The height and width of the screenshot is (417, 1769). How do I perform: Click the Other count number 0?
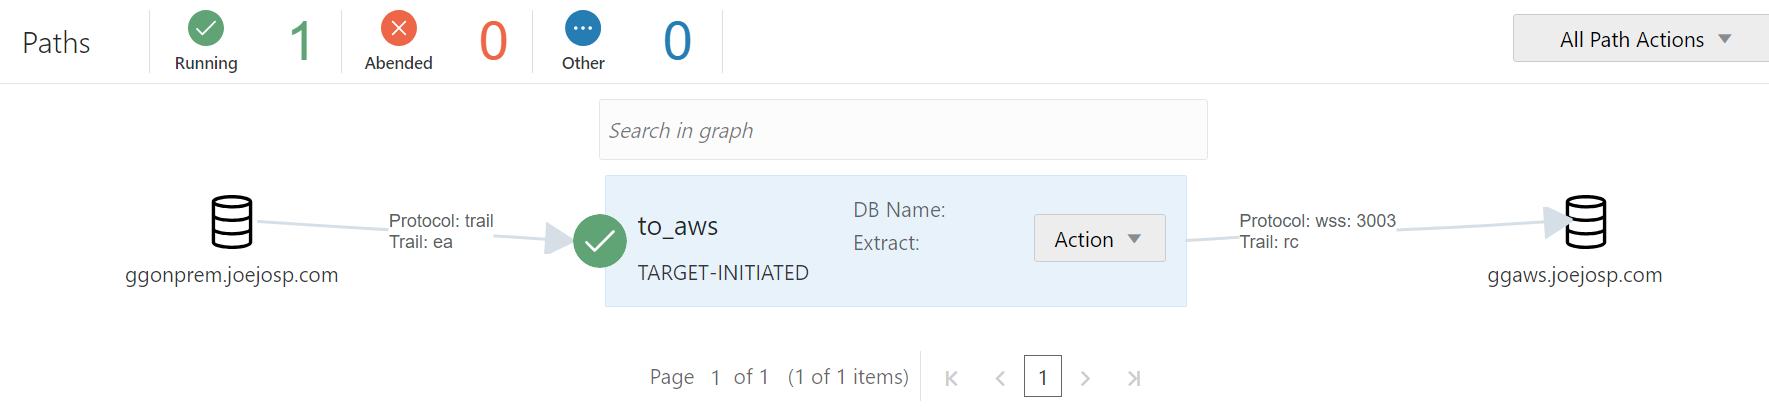click(677, 42)
